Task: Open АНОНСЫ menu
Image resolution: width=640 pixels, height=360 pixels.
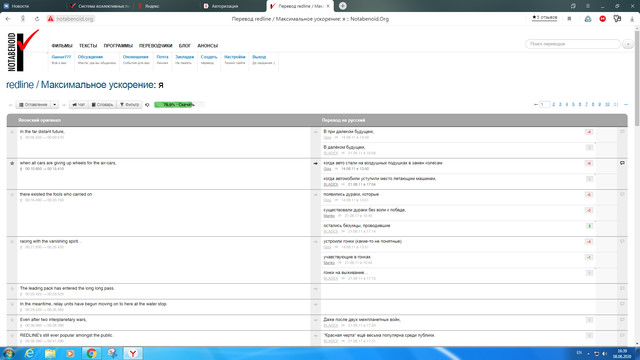Action: [207, 46]
